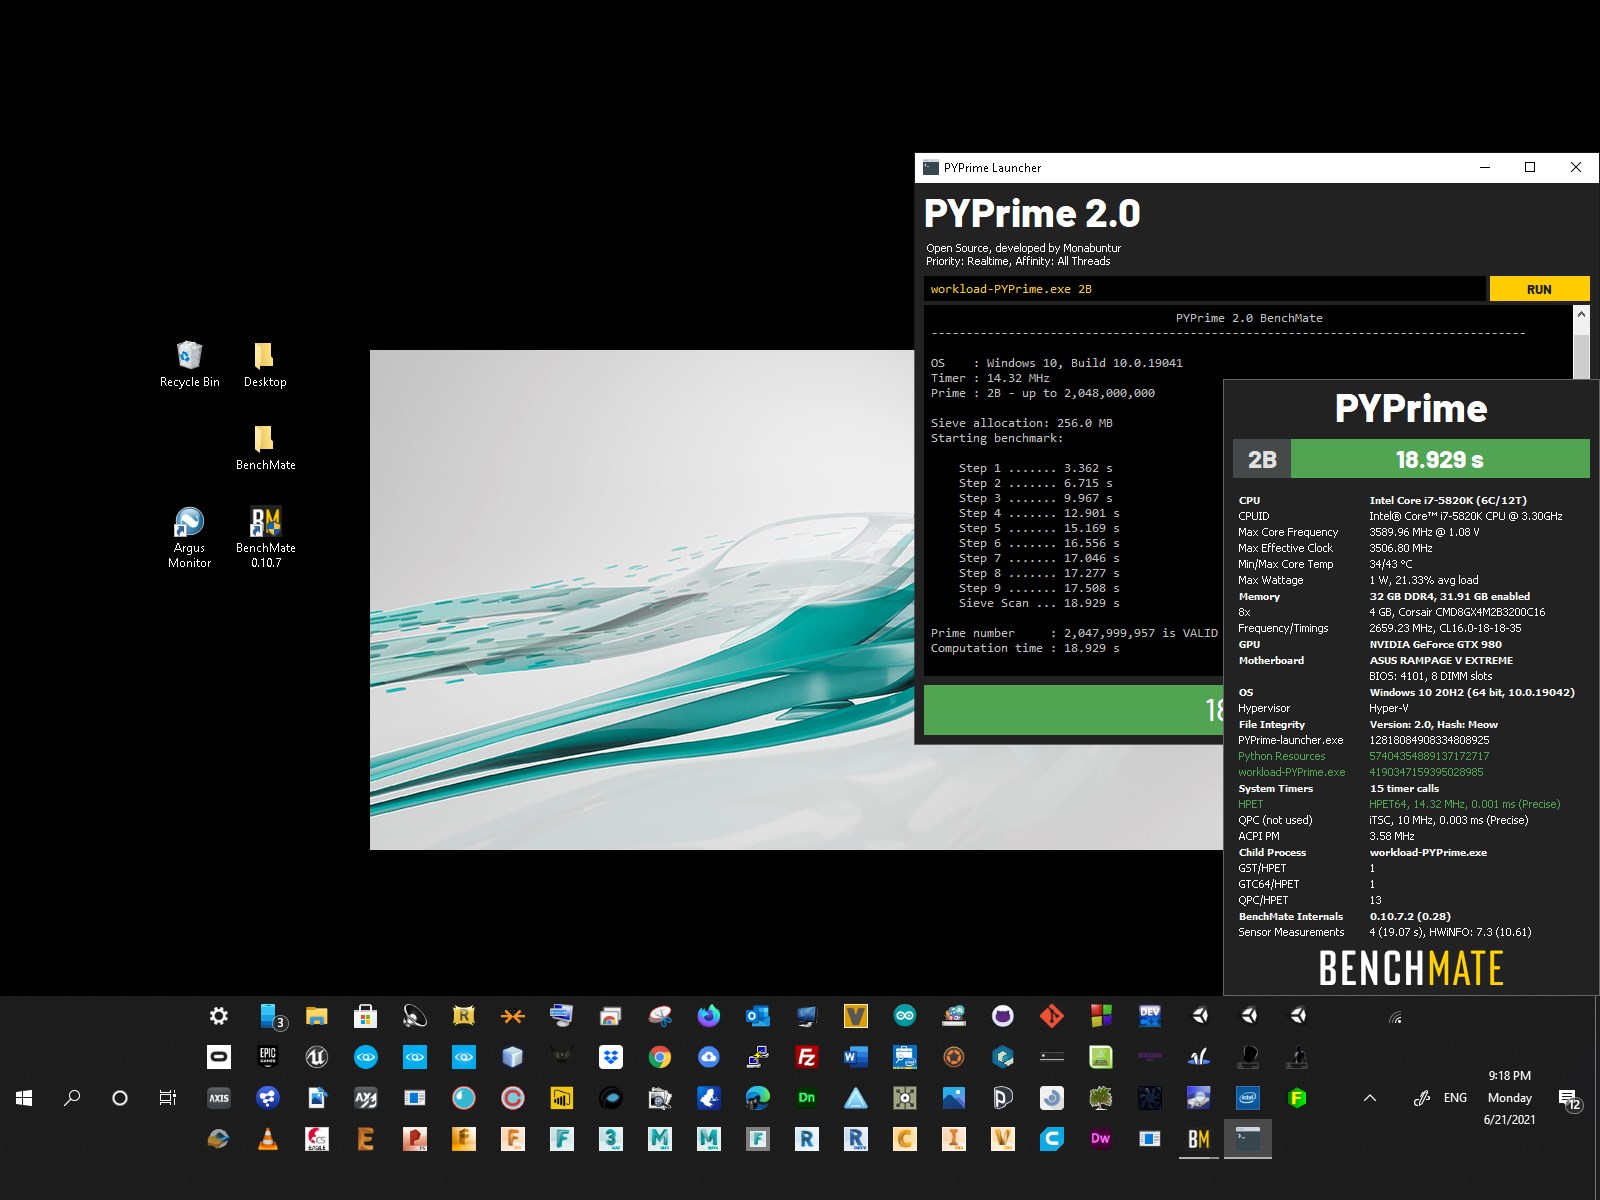Click the 'Intel Core i7-5820K (6C/12T)' value

coord(1448,500)
